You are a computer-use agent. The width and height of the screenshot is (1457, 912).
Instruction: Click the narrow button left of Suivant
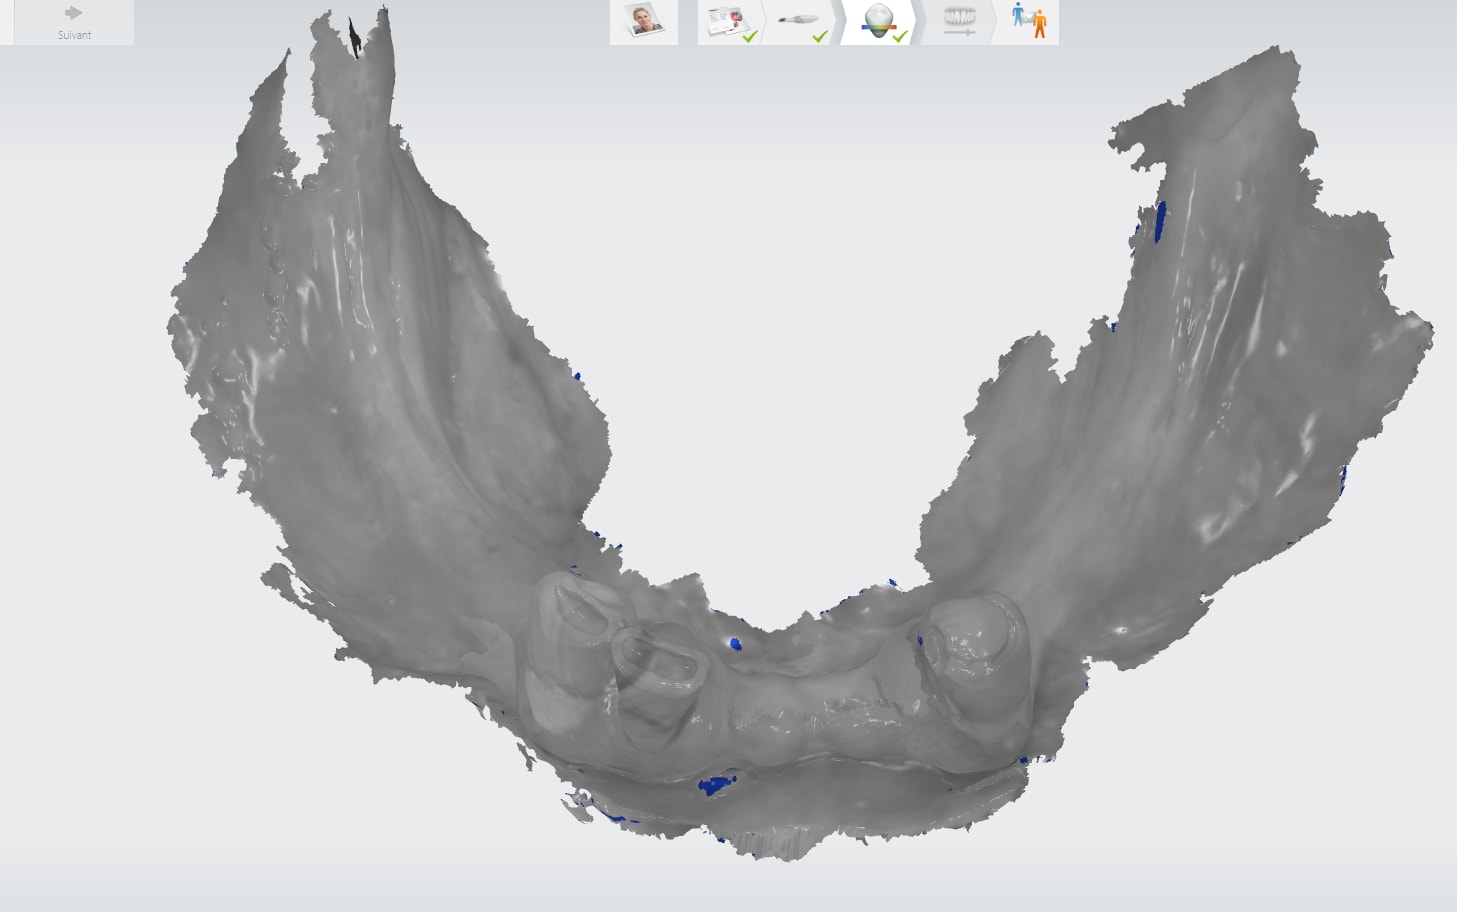[x=6, y=22]
